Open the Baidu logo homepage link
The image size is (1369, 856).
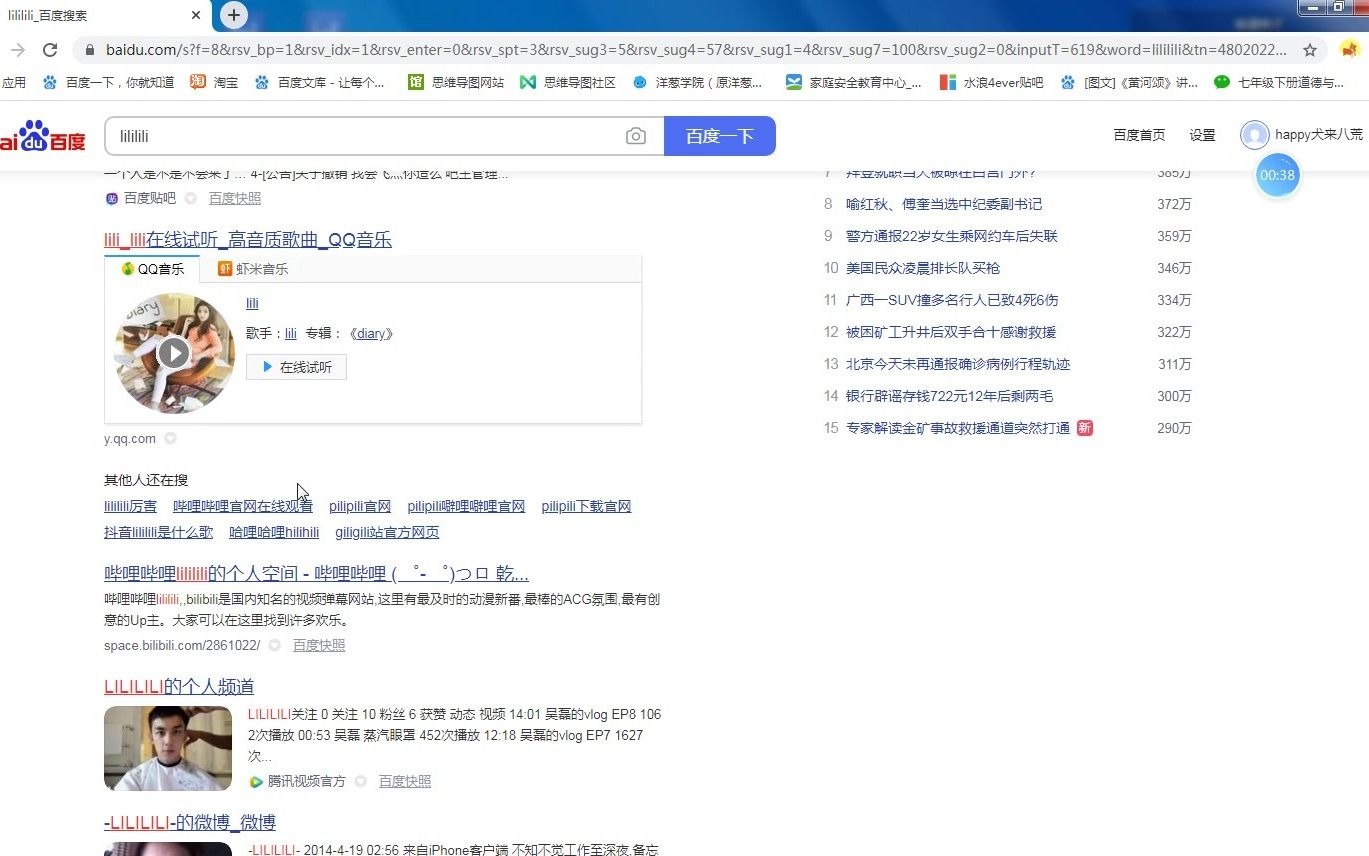(x=42, y=136)
